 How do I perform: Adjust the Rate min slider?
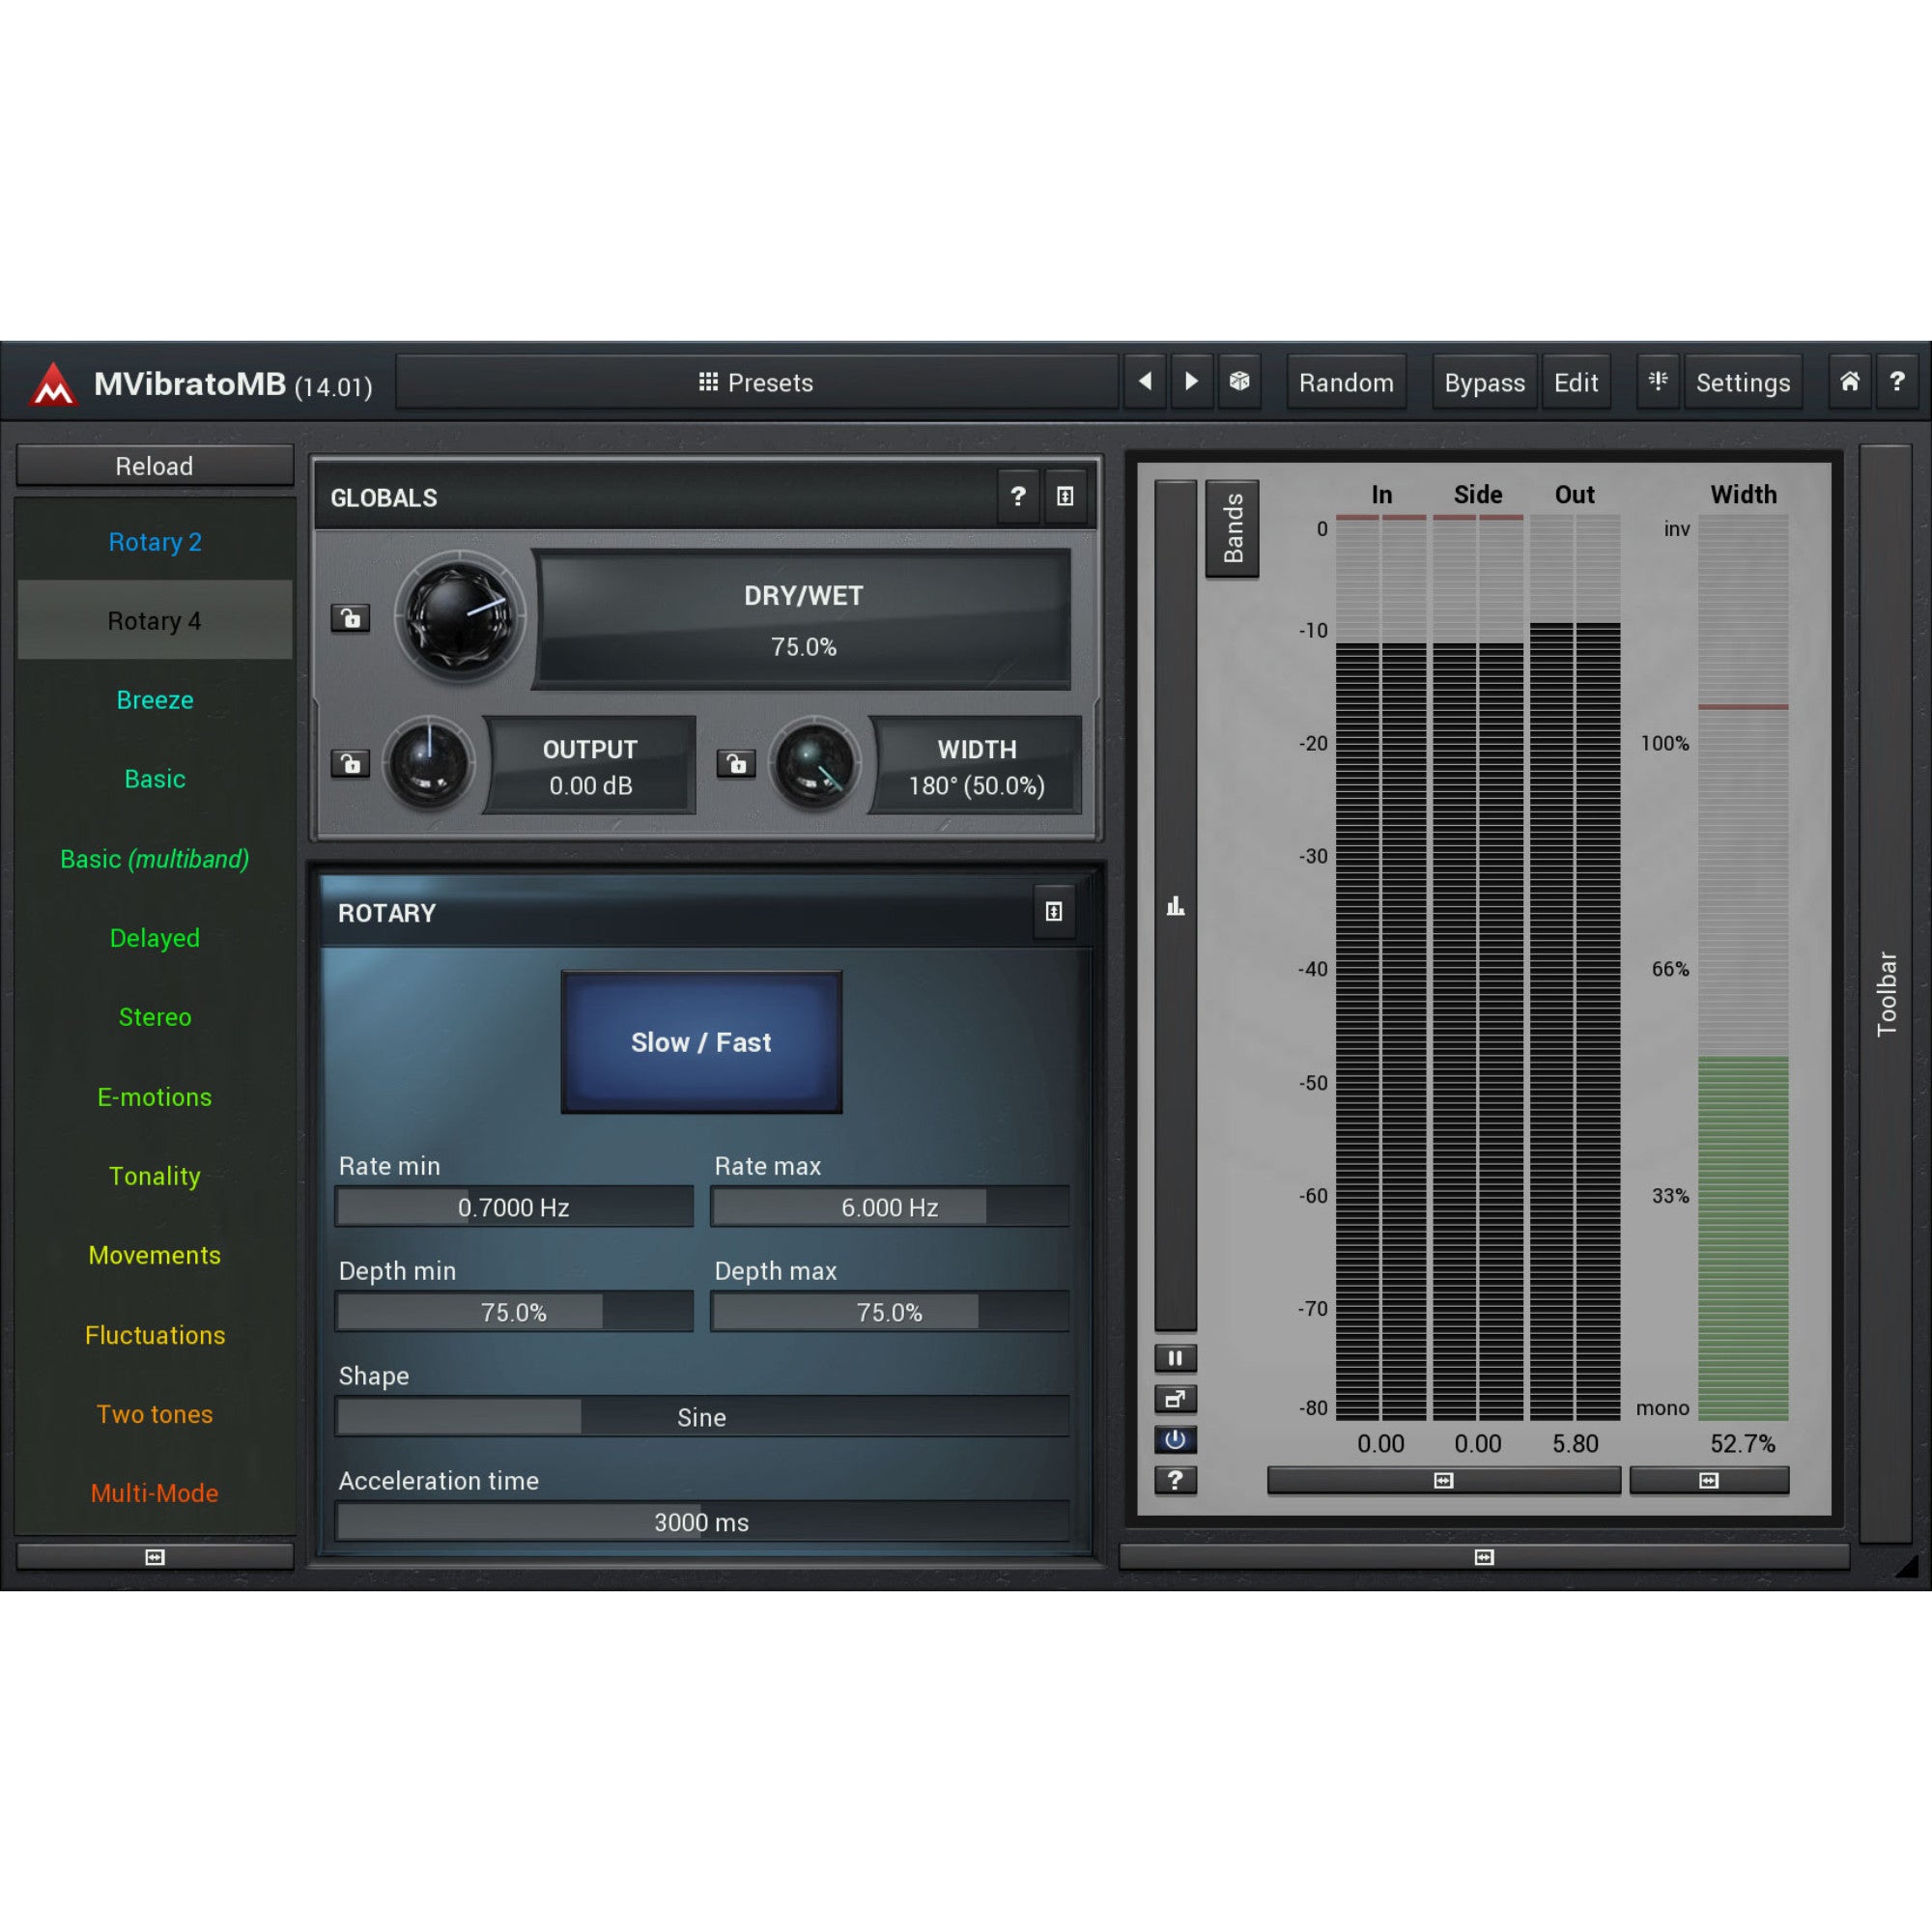coord(514,1207)
